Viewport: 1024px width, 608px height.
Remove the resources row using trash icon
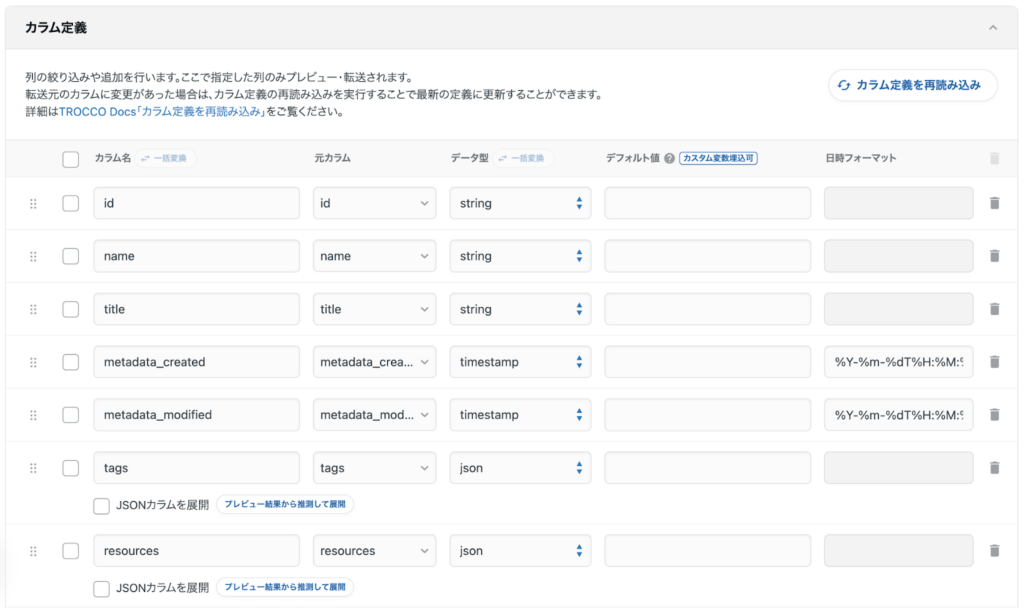(994, 550)
